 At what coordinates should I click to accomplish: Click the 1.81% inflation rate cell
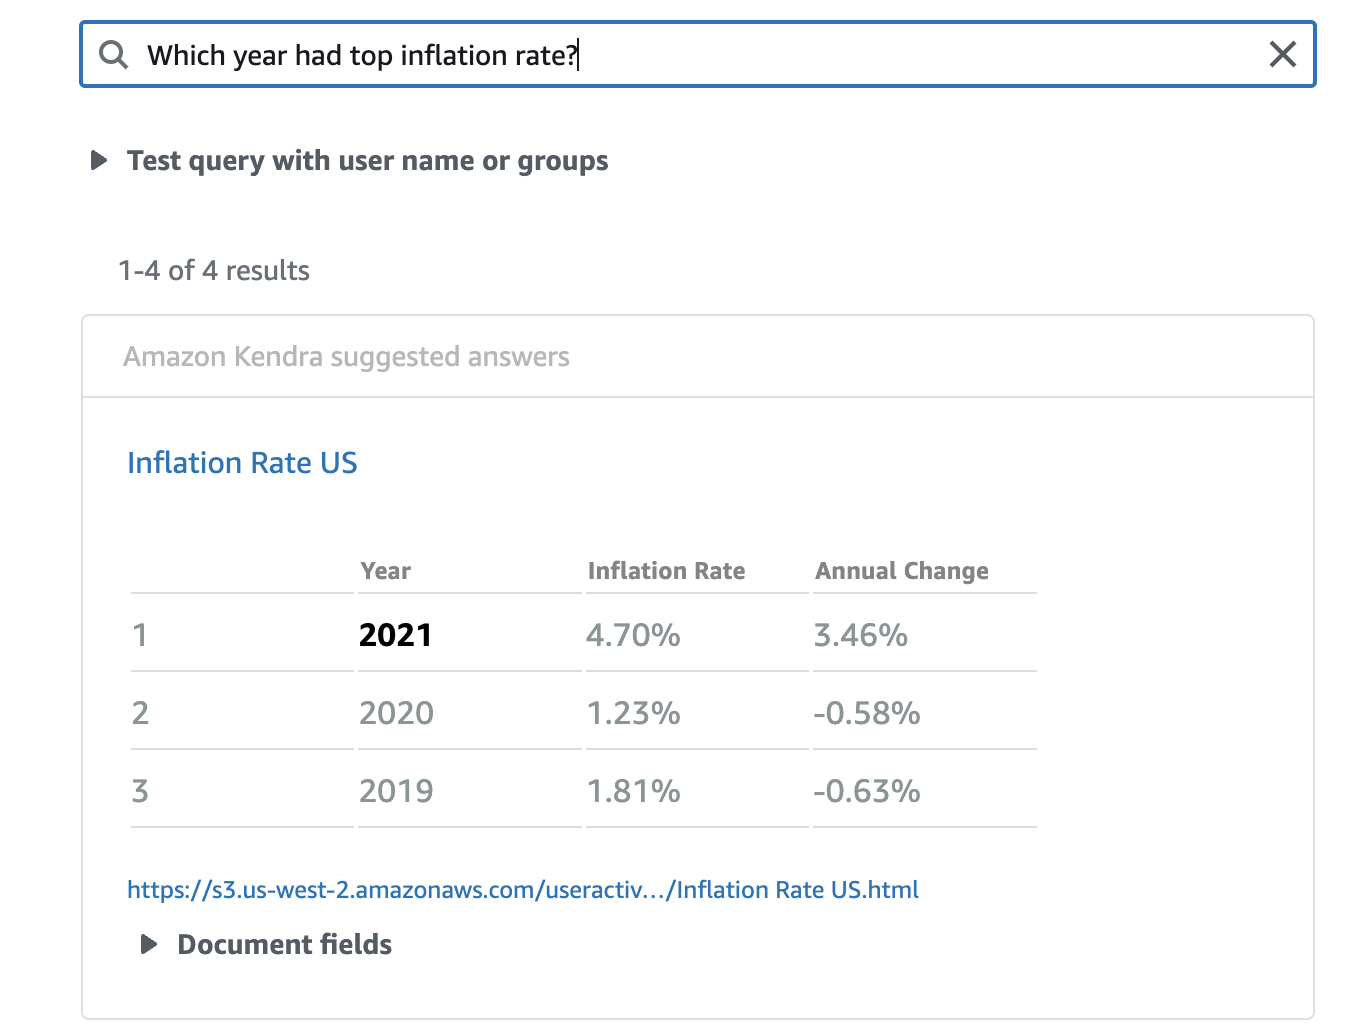pos(633,791)
